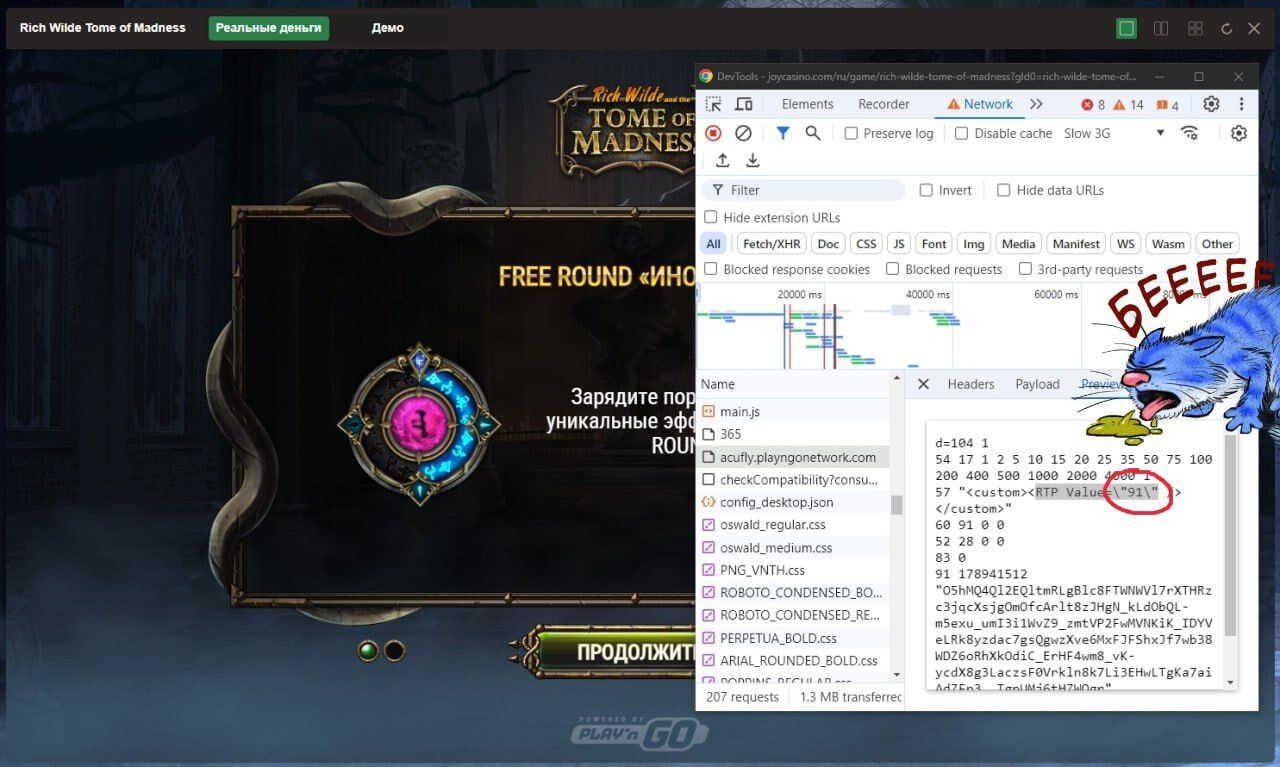Toggle the device toolbar icon
The image size is (1280, 767).
click(x=744, y=104)
